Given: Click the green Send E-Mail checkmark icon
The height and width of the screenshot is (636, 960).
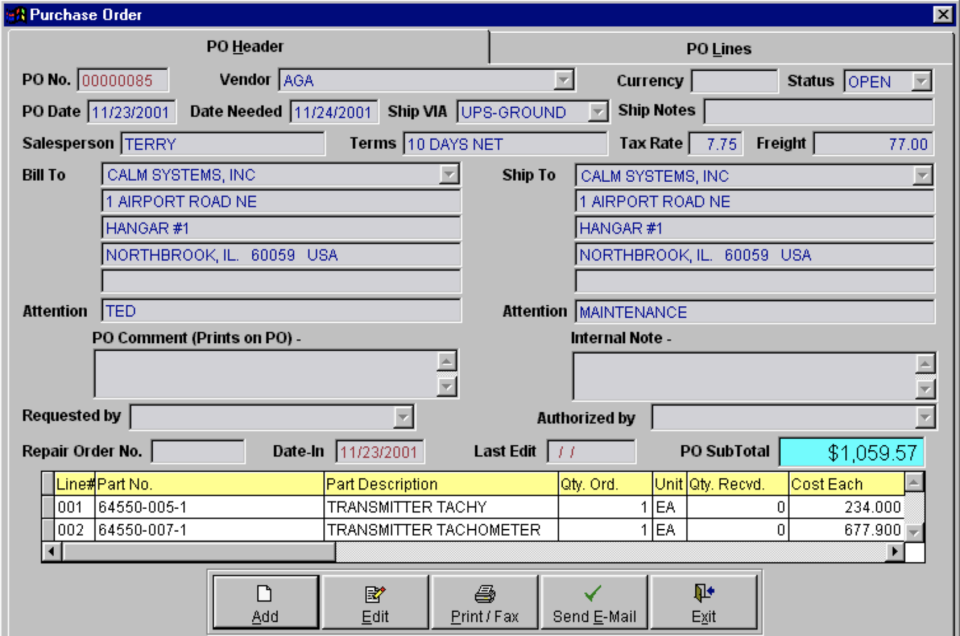Looking at the screenshot, I should coord(592,593).
